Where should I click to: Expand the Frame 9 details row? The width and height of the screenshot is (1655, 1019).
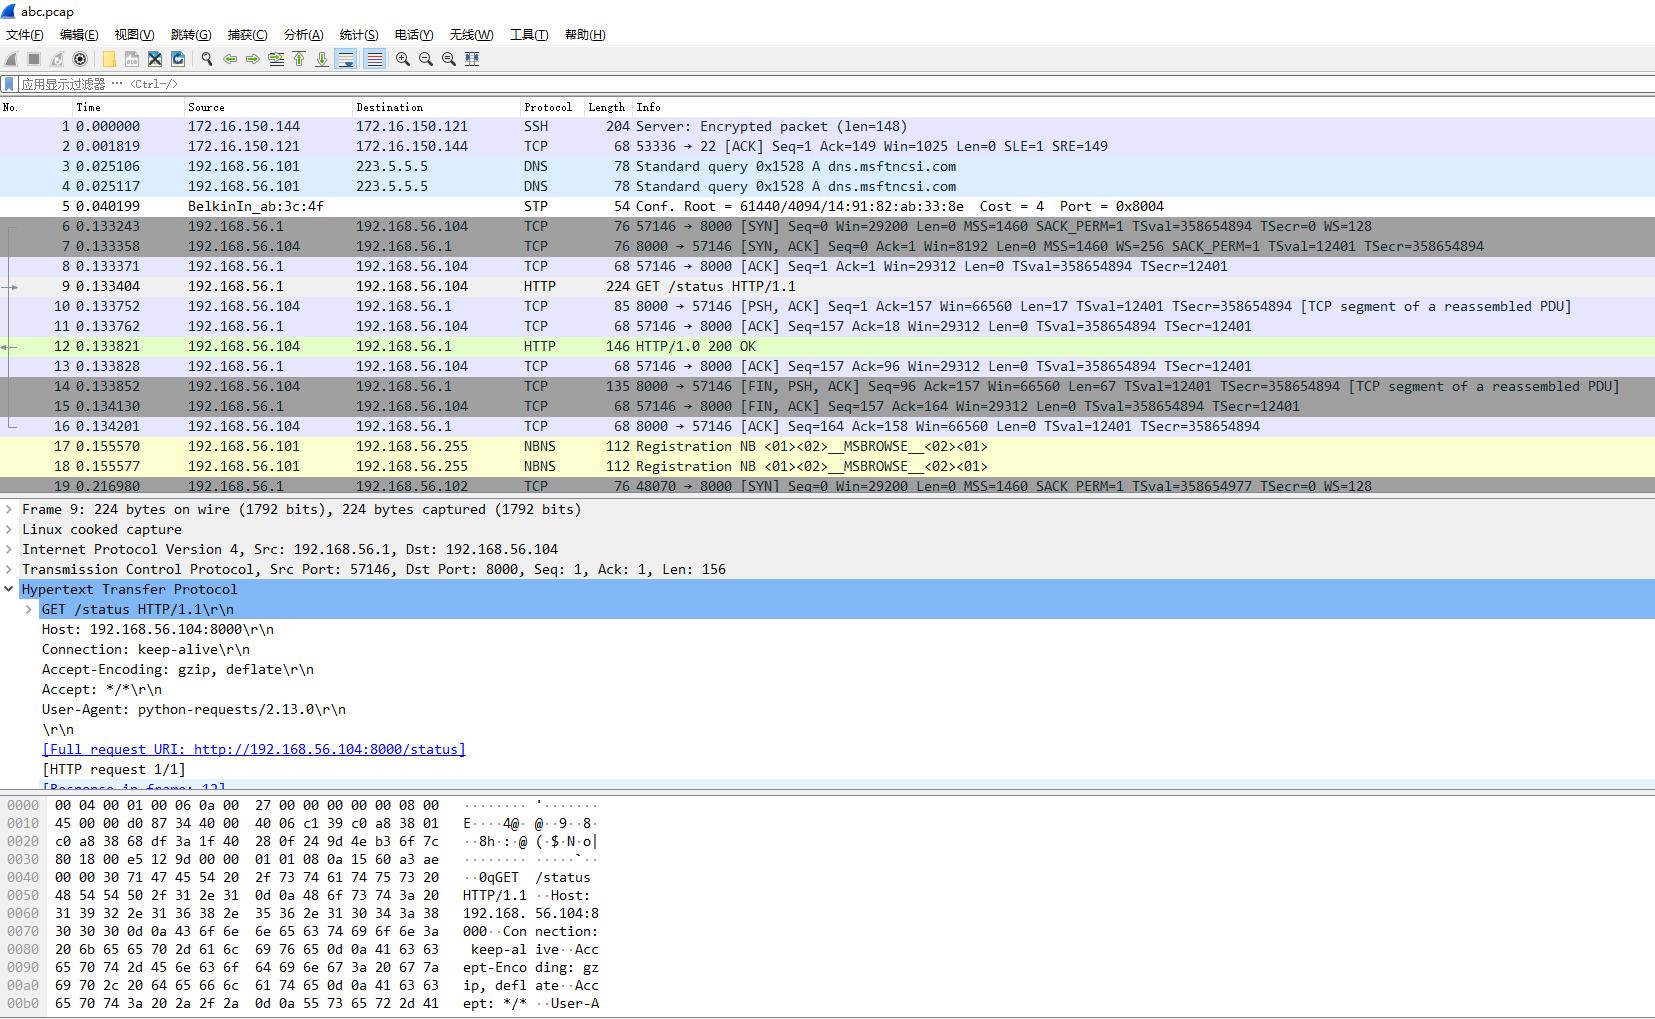[9, 509]
